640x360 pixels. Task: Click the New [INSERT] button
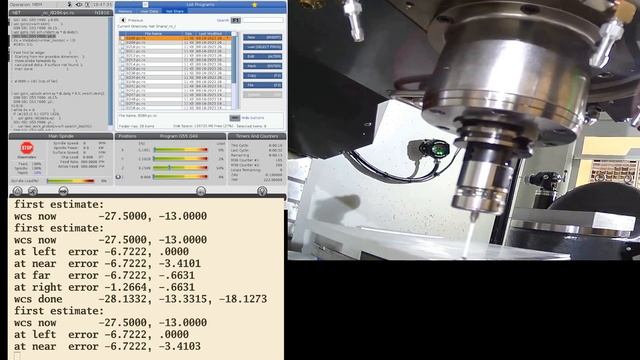pyautogui.click(x=262, y=37)
